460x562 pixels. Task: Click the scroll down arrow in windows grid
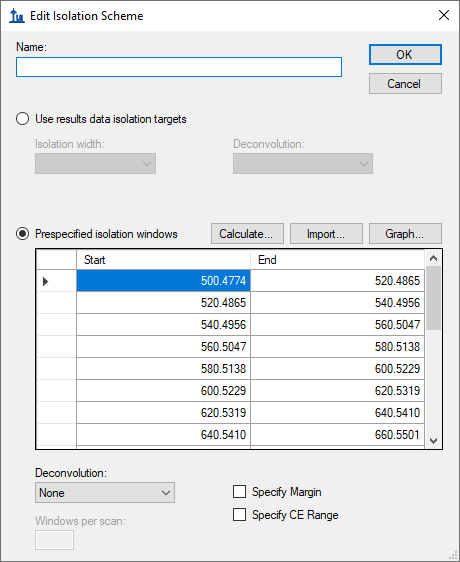click(x=433, y=440)
